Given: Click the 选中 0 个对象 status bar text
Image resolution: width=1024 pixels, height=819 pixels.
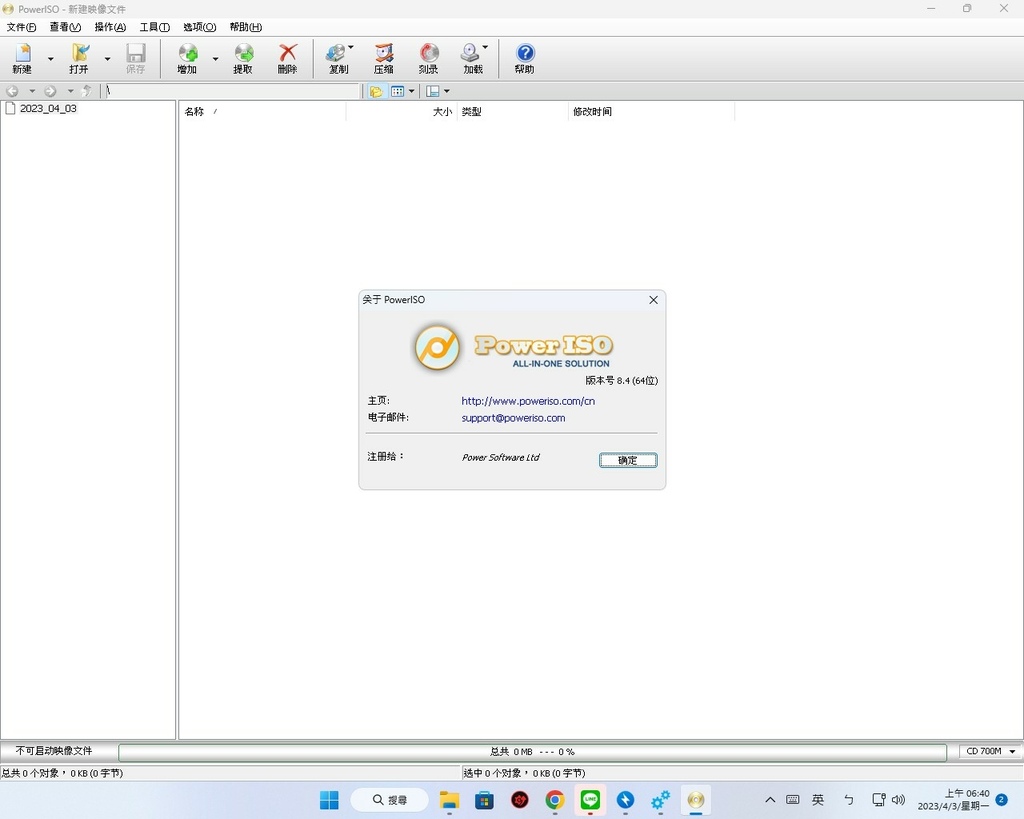Looking at the screenshot, I should 524,773.
